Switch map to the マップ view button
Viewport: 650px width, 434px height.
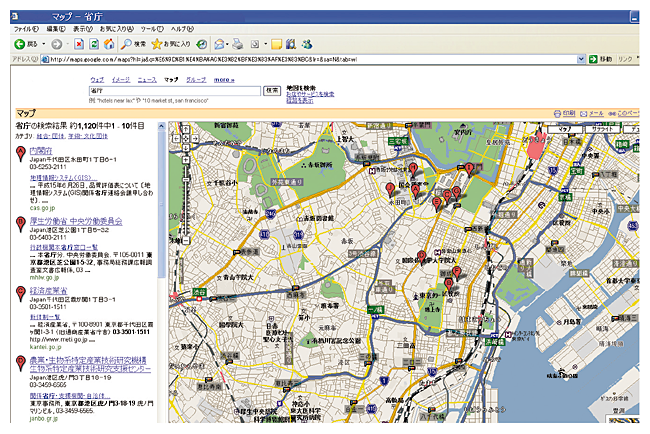click(x=565, y=129)
